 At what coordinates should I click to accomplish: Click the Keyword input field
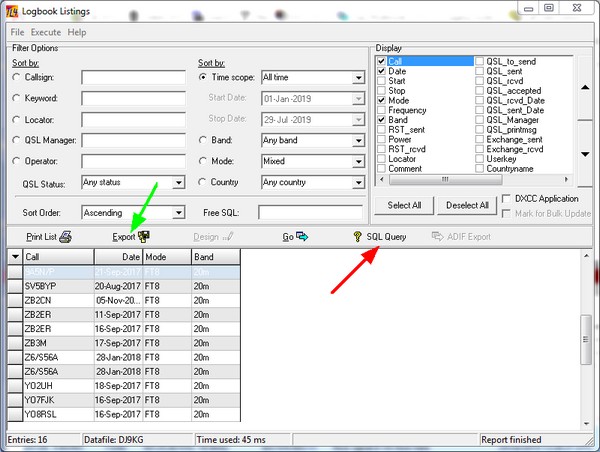pyautogui.click(x=134, y=98)
